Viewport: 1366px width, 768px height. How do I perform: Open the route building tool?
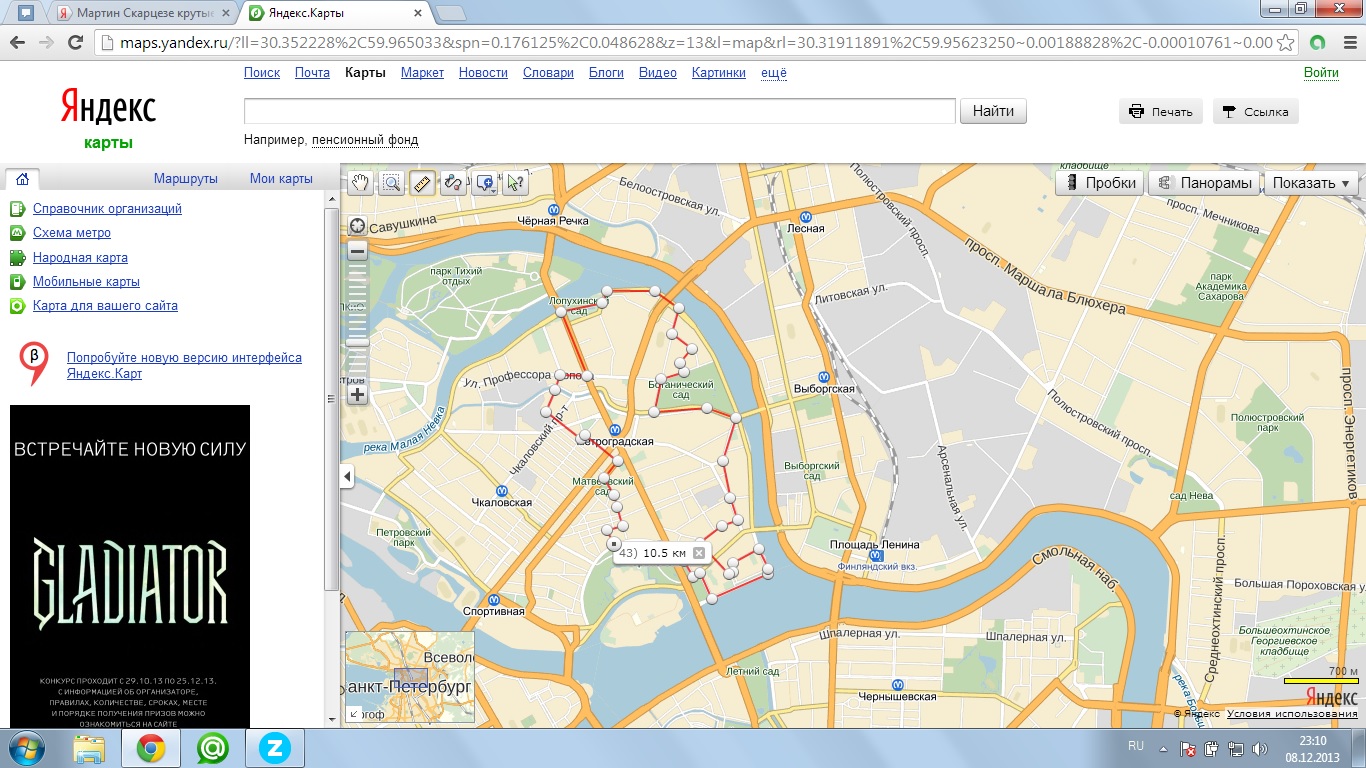(454, 183)
